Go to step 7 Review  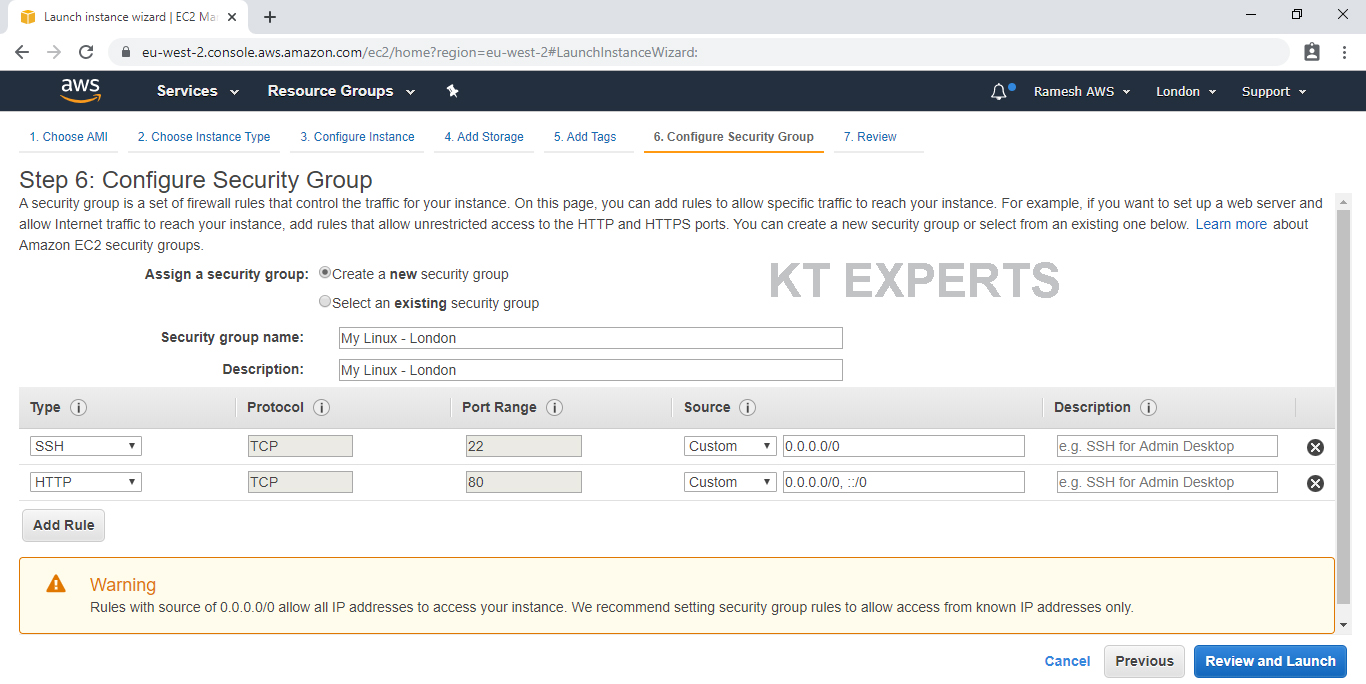pyautogui.click(x=870, y=137)
